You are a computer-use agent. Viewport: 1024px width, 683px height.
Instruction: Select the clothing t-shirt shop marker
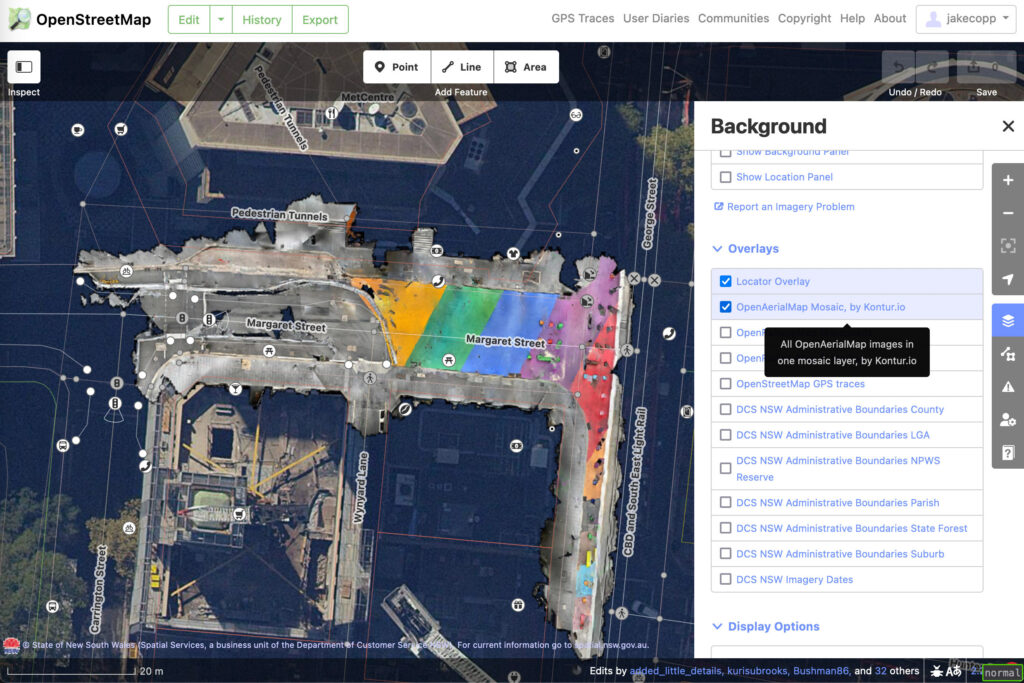(x=513, y=253)
